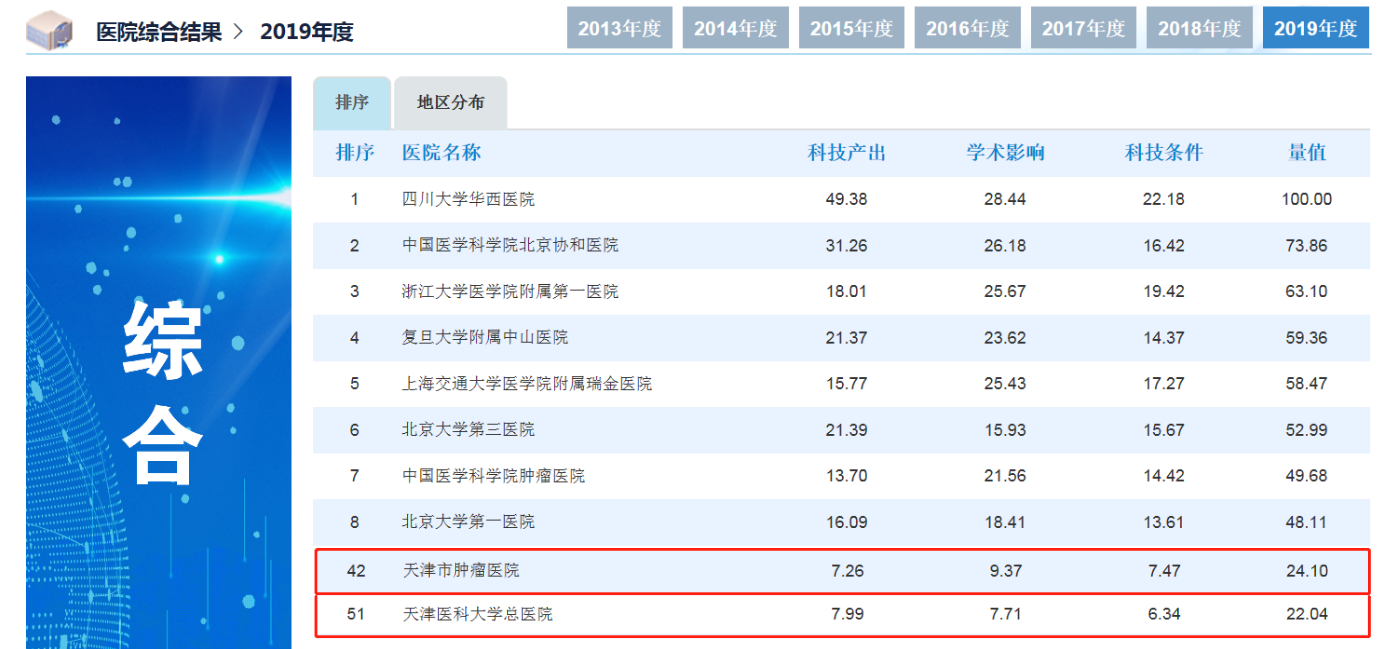Switch to 2016年度 results
The image size is (1398, 649).
pos(968,28)
